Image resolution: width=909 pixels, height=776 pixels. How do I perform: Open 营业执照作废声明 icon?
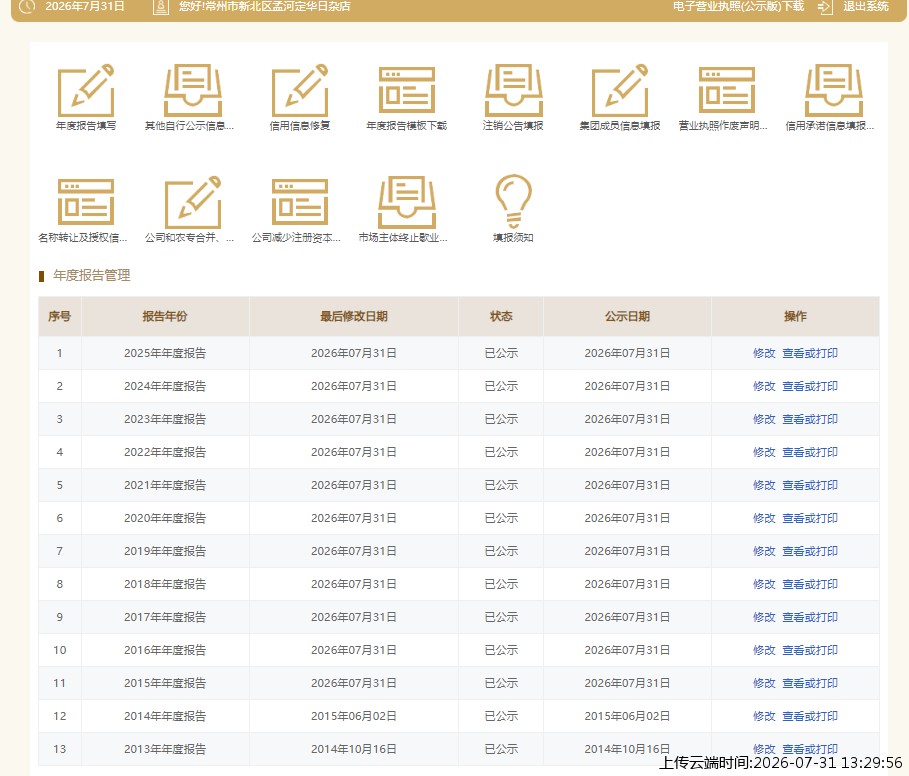pos(726,91)
